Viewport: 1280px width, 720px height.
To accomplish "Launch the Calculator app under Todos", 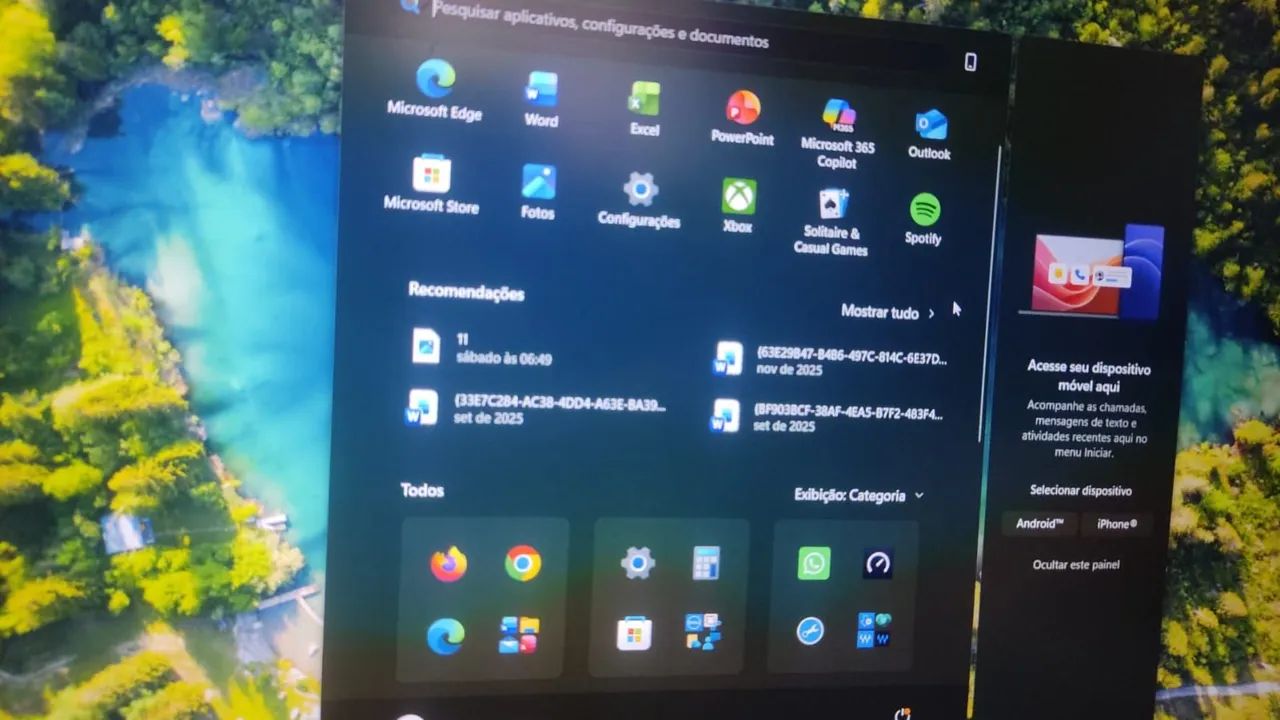I will tap(707, 562).
